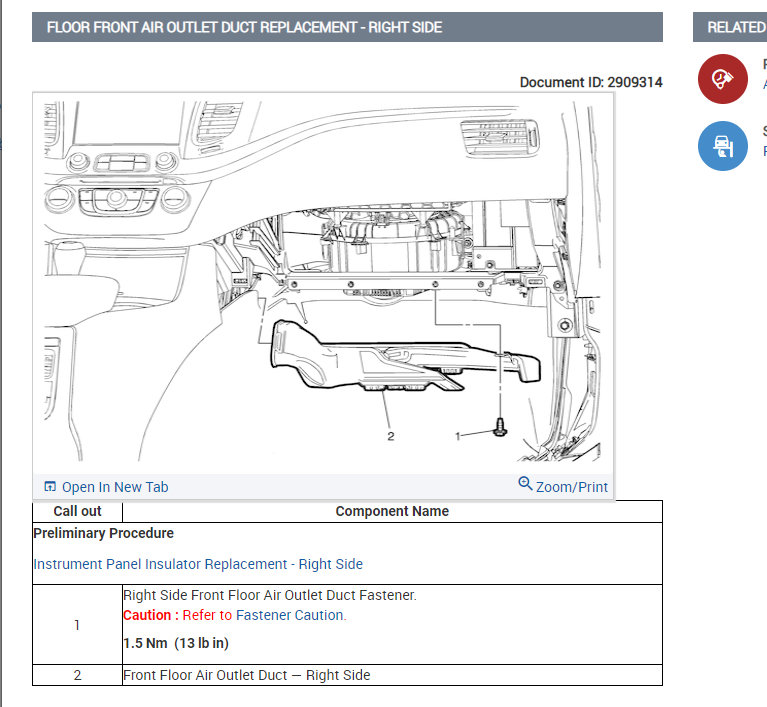Open the Fastener Caution link
The image size is (767, 707).
[x=290, y=615]
